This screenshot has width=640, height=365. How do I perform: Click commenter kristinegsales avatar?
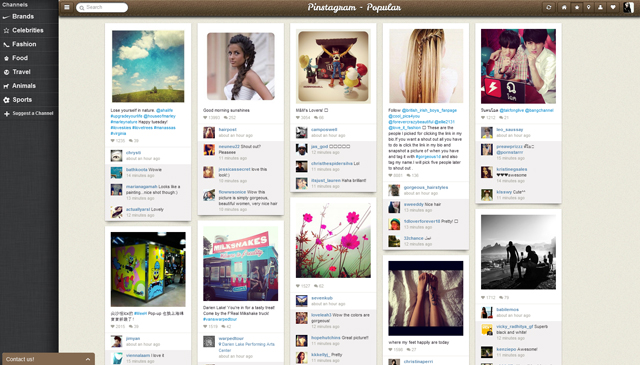coord(487,172)
